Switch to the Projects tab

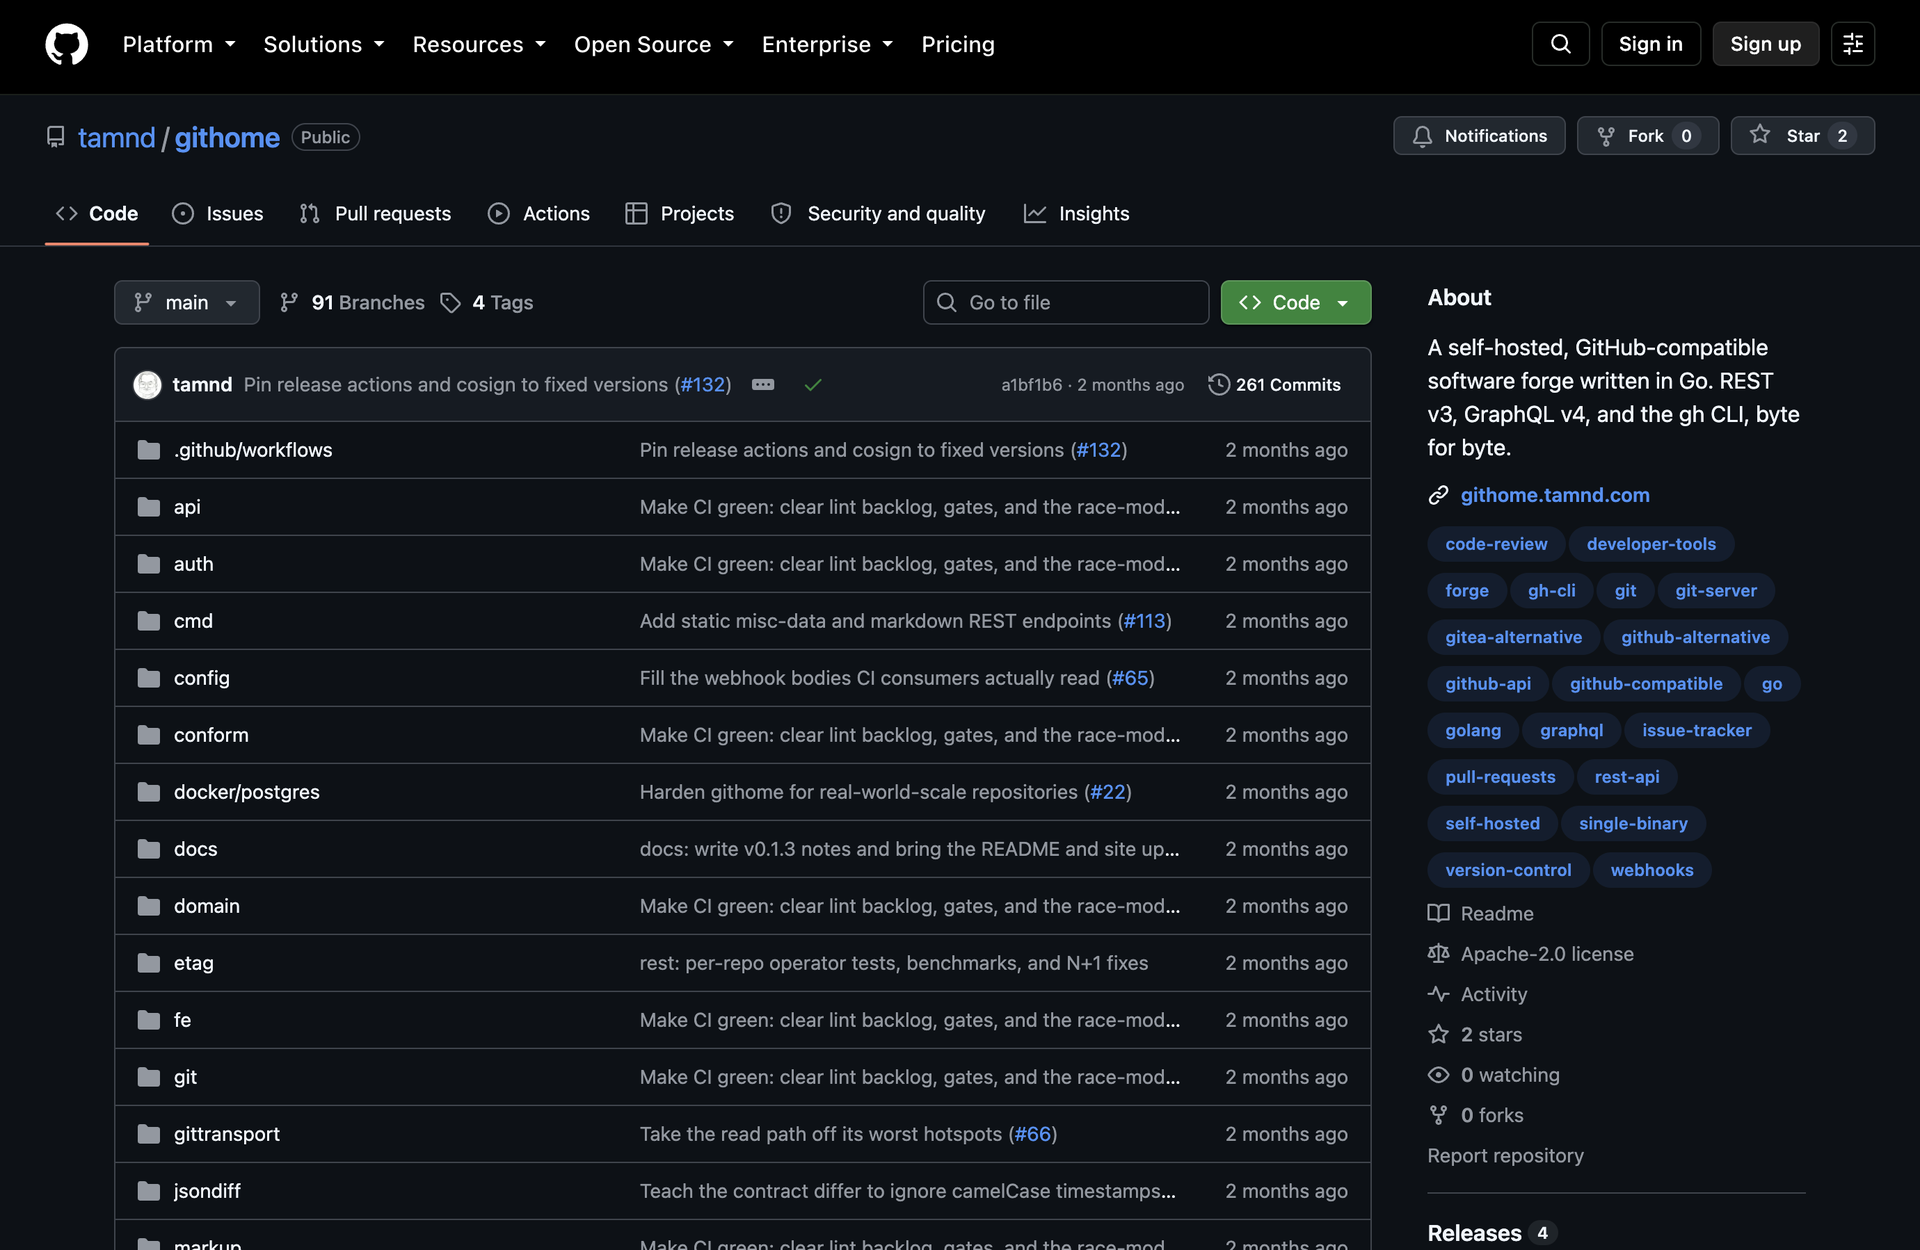tap(680, 214)
